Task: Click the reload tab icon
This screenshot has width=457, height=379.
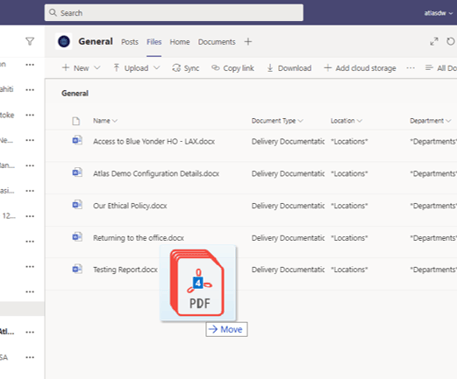Action: [451, 42]
